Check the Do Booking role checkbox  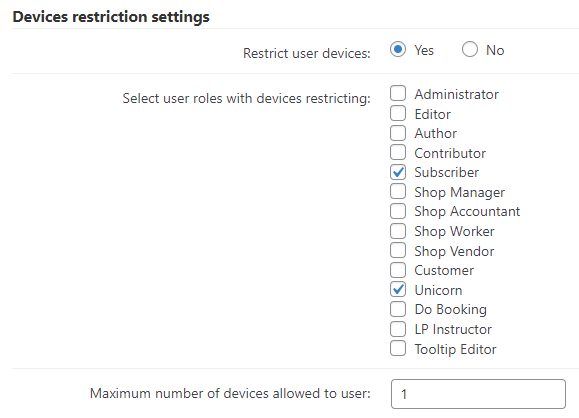(398, 309)
